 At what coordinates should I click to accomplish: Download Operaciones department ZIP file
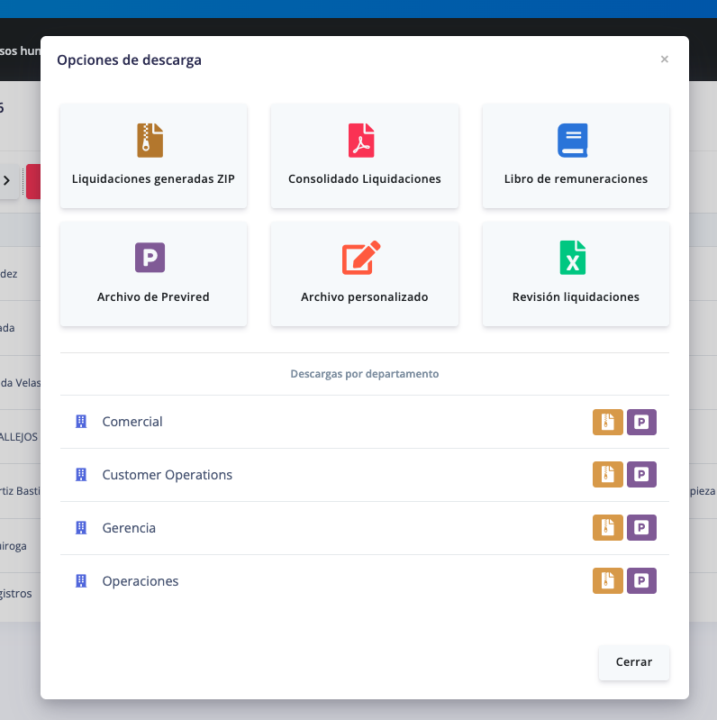(x=607, y=581)
